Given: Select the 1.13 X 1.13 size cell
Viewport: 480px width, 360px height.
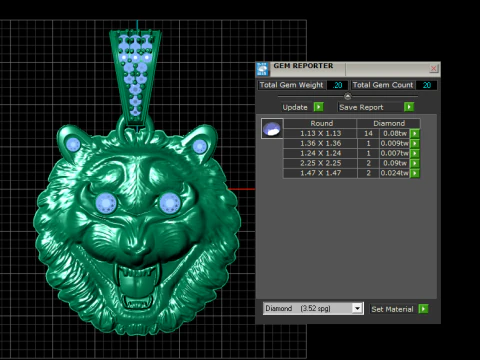Looking at the screenshot, I should (x=320, y=133).
